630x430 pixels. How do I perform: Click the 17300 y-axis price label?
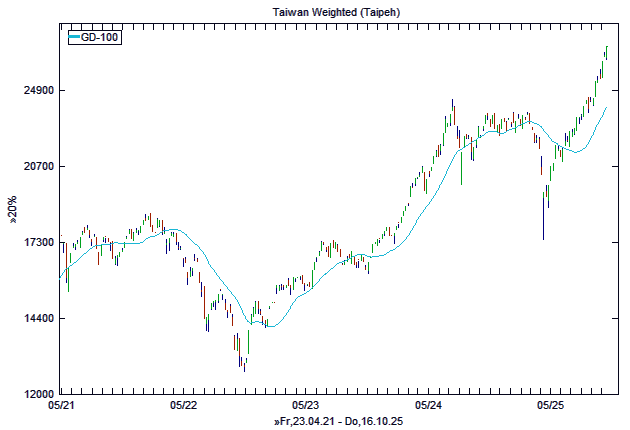coord(37,243)
